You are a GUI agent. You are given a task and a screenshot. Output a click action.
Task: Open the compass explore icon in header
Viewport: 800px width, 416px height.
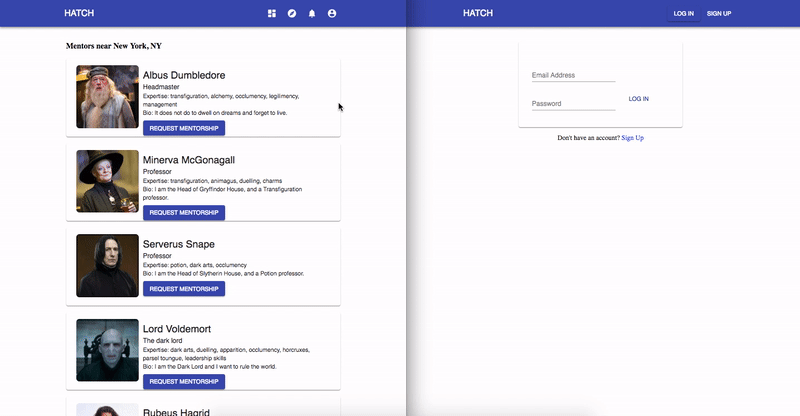click(x=292, y=13)
